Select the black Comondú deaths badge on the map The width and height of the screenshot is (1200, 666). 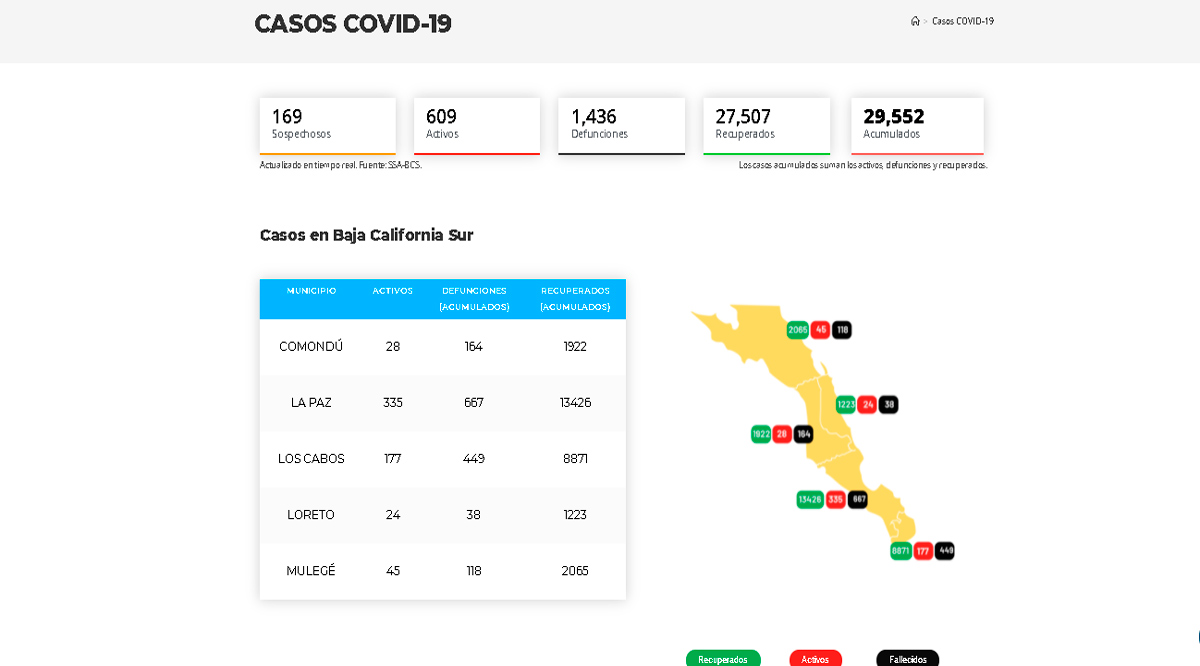[803, 433]
